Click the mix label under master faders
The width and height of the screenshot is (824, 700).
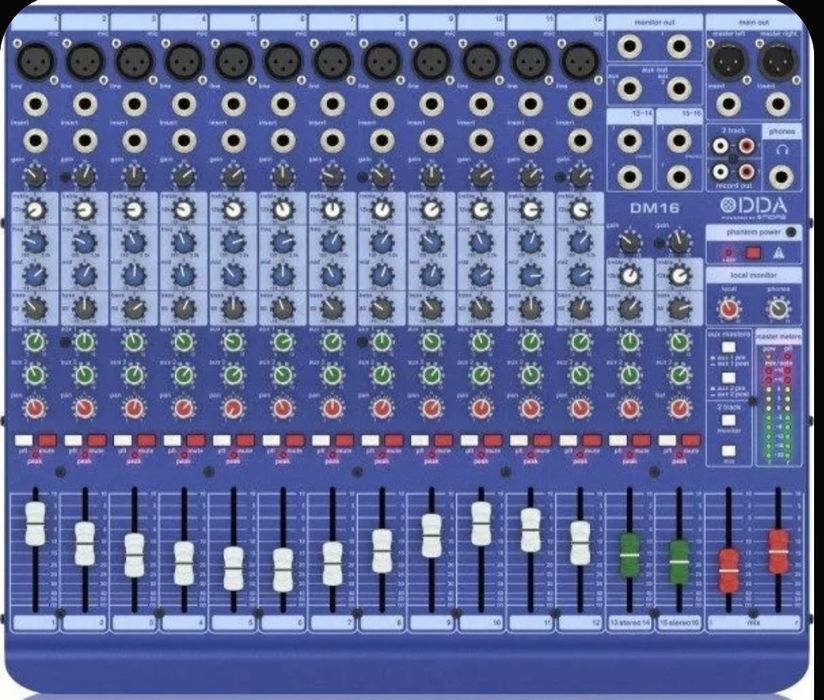click(x=754, y=623)
